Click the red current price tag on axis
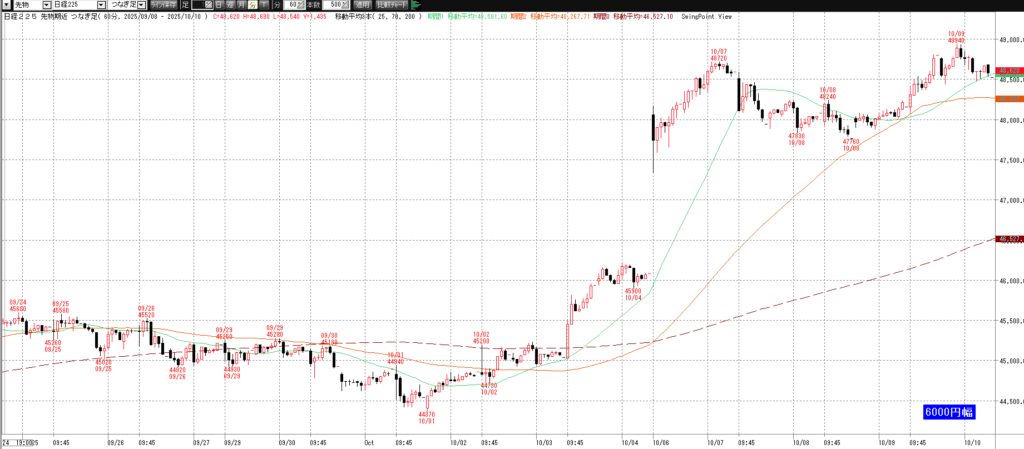Screen dimensions: 1024x449 coord(1006,70)
